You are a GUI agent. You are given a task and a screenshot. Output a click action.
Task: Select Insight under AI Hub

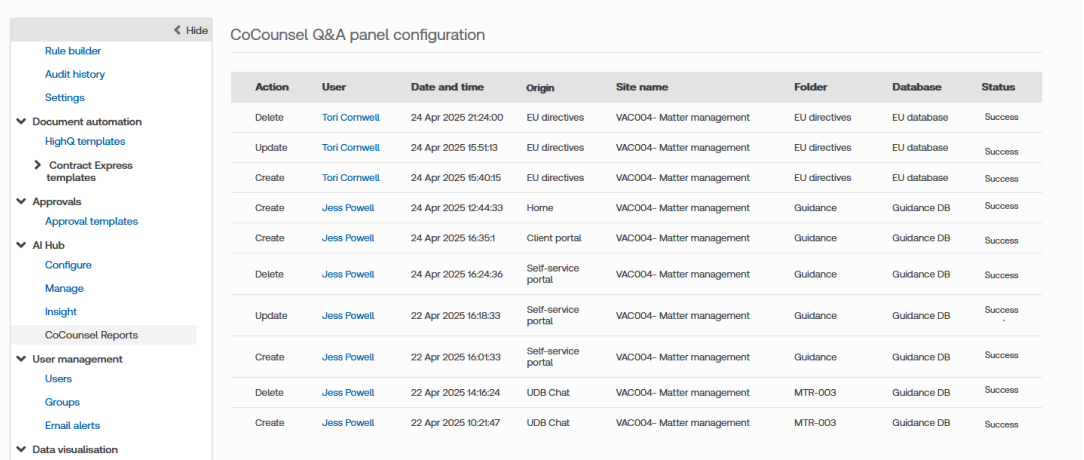(x=61, y=312)
